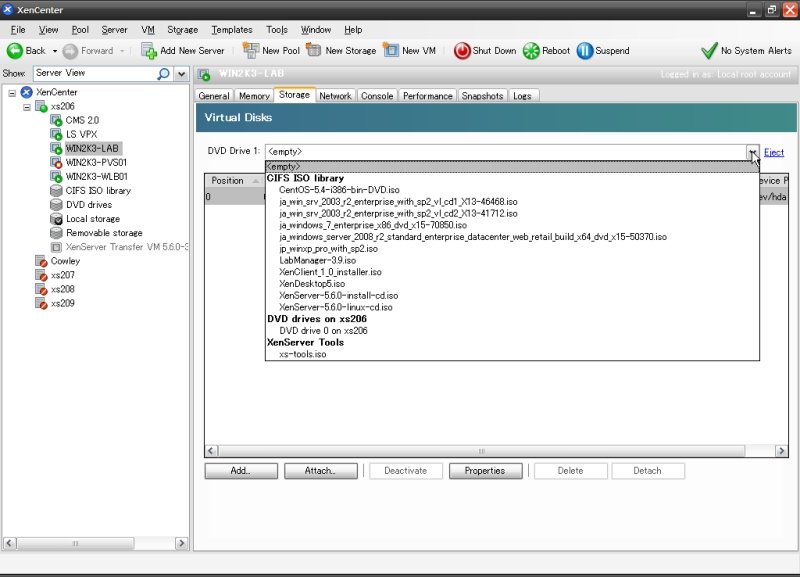Select the WIN2K3-PVS01 VM icon

tap(56, 163)
